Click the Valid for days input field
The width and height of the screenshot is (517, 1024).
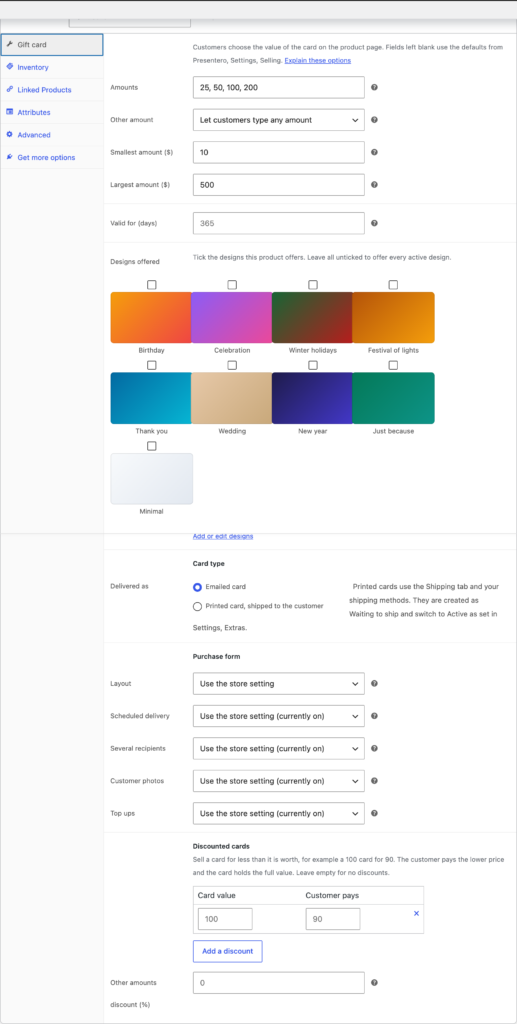279,223
